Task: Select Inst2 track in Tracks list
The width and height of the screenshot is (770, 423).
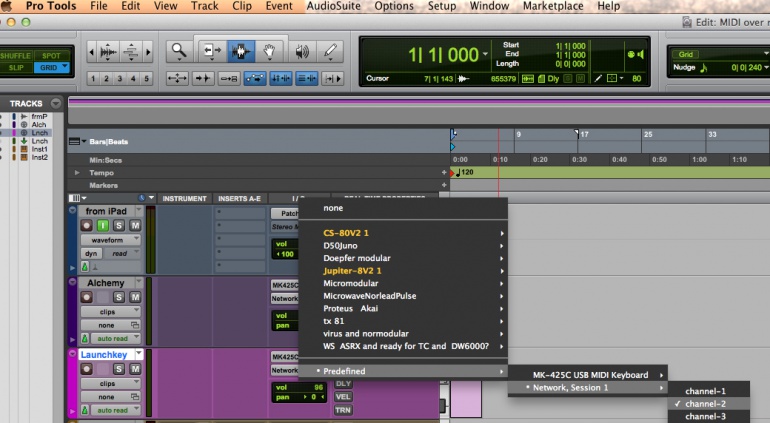Action: (x=39, y=157)
